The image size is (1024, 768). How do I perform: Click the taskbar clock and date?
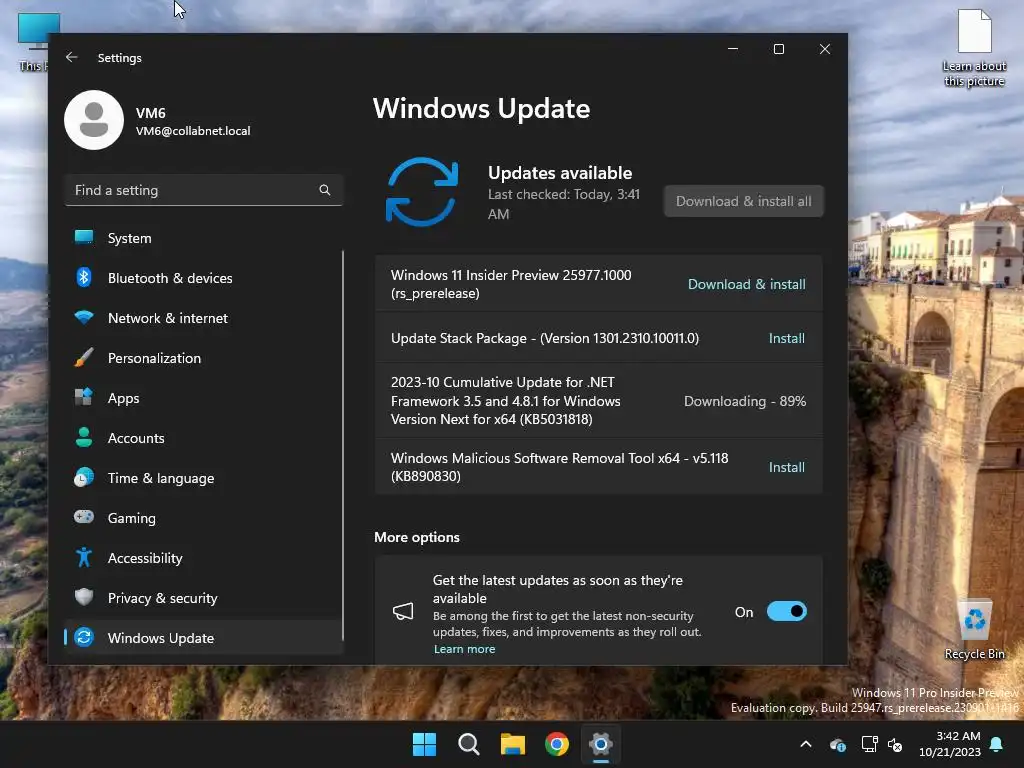coord(950,744)
